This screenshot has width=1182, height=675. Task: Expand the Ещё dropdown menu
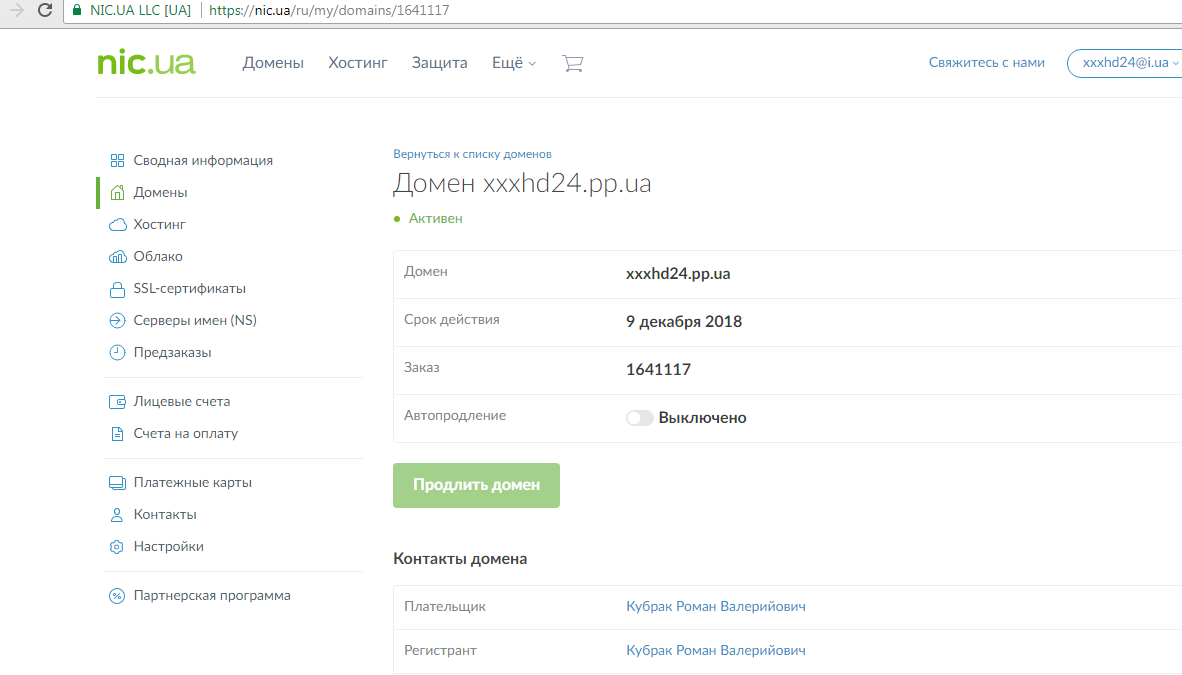pyautogui.click(x=514, y=63)
